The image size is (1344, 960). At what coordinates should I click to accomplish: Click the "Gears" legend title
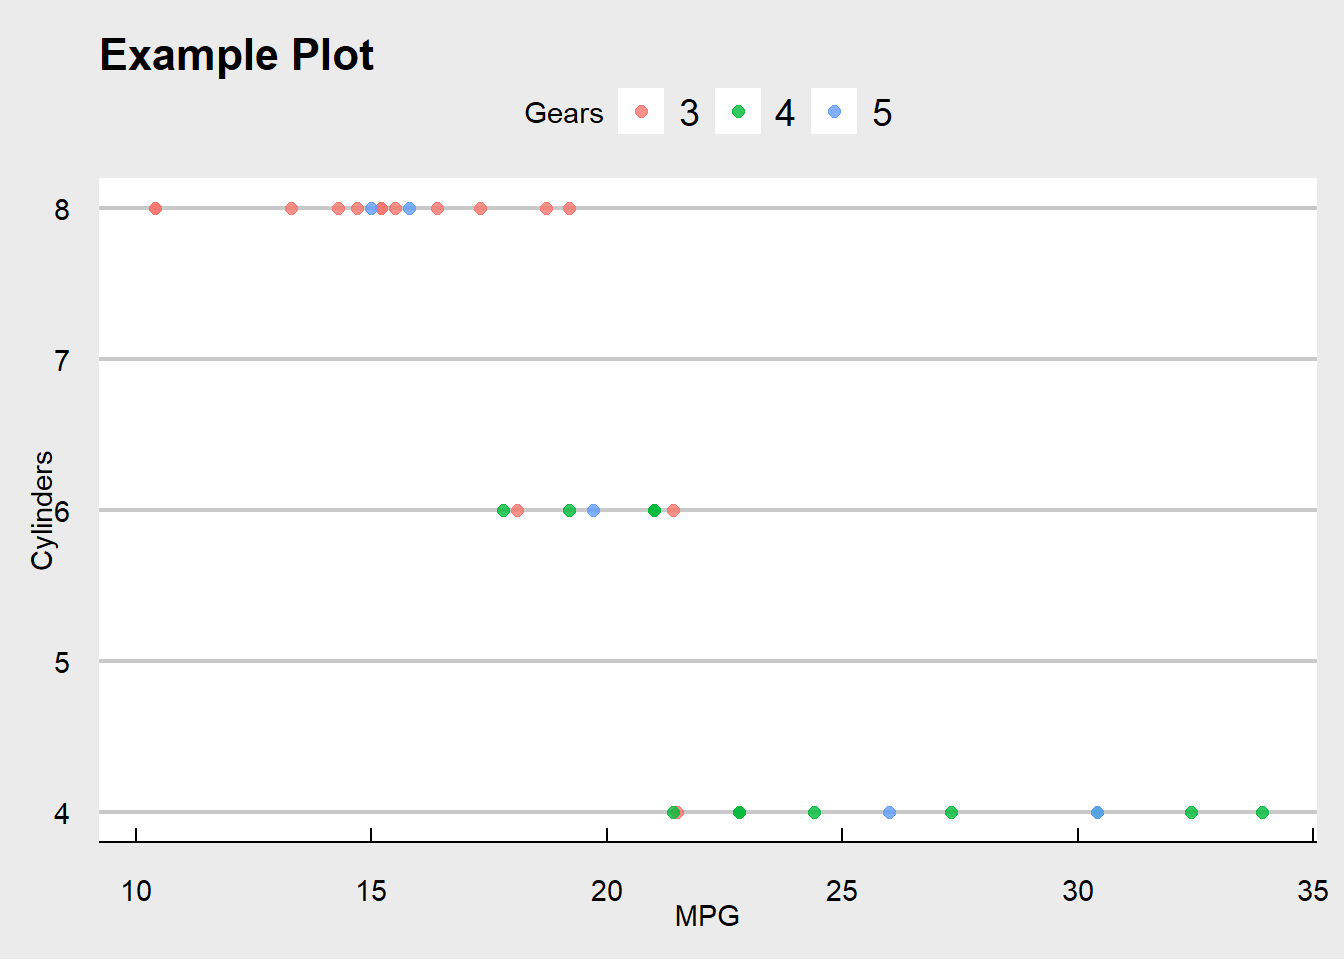click(x=563, y=113)
